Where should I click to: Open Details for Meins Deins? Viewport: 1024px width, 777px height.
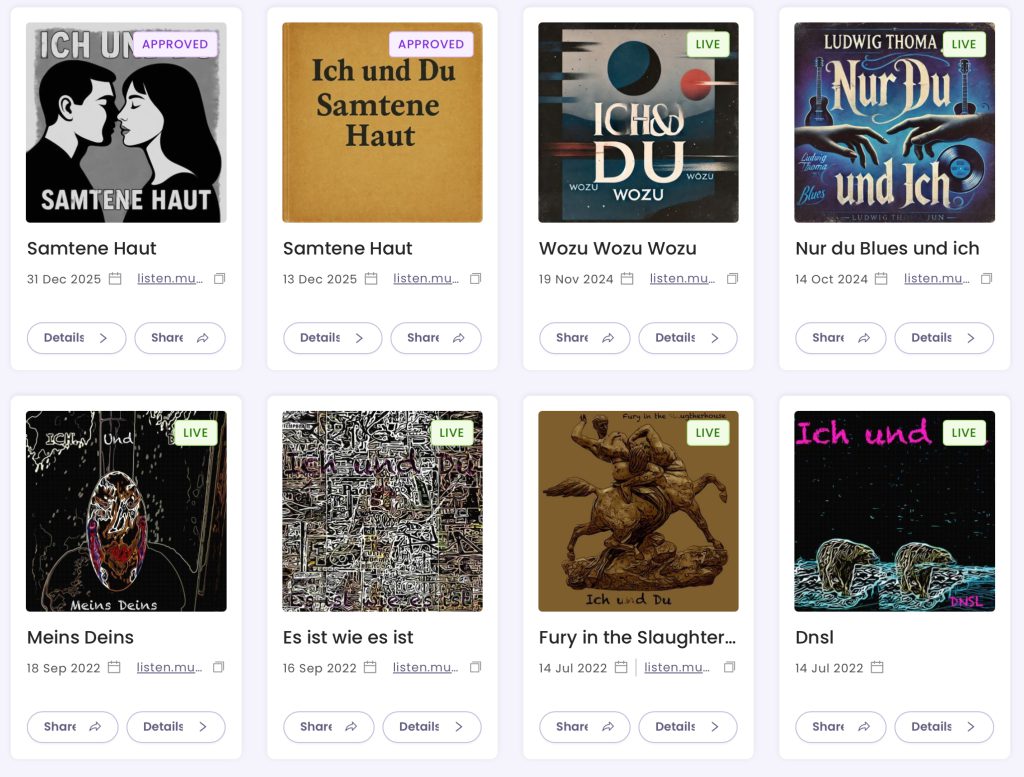[175, 727]
